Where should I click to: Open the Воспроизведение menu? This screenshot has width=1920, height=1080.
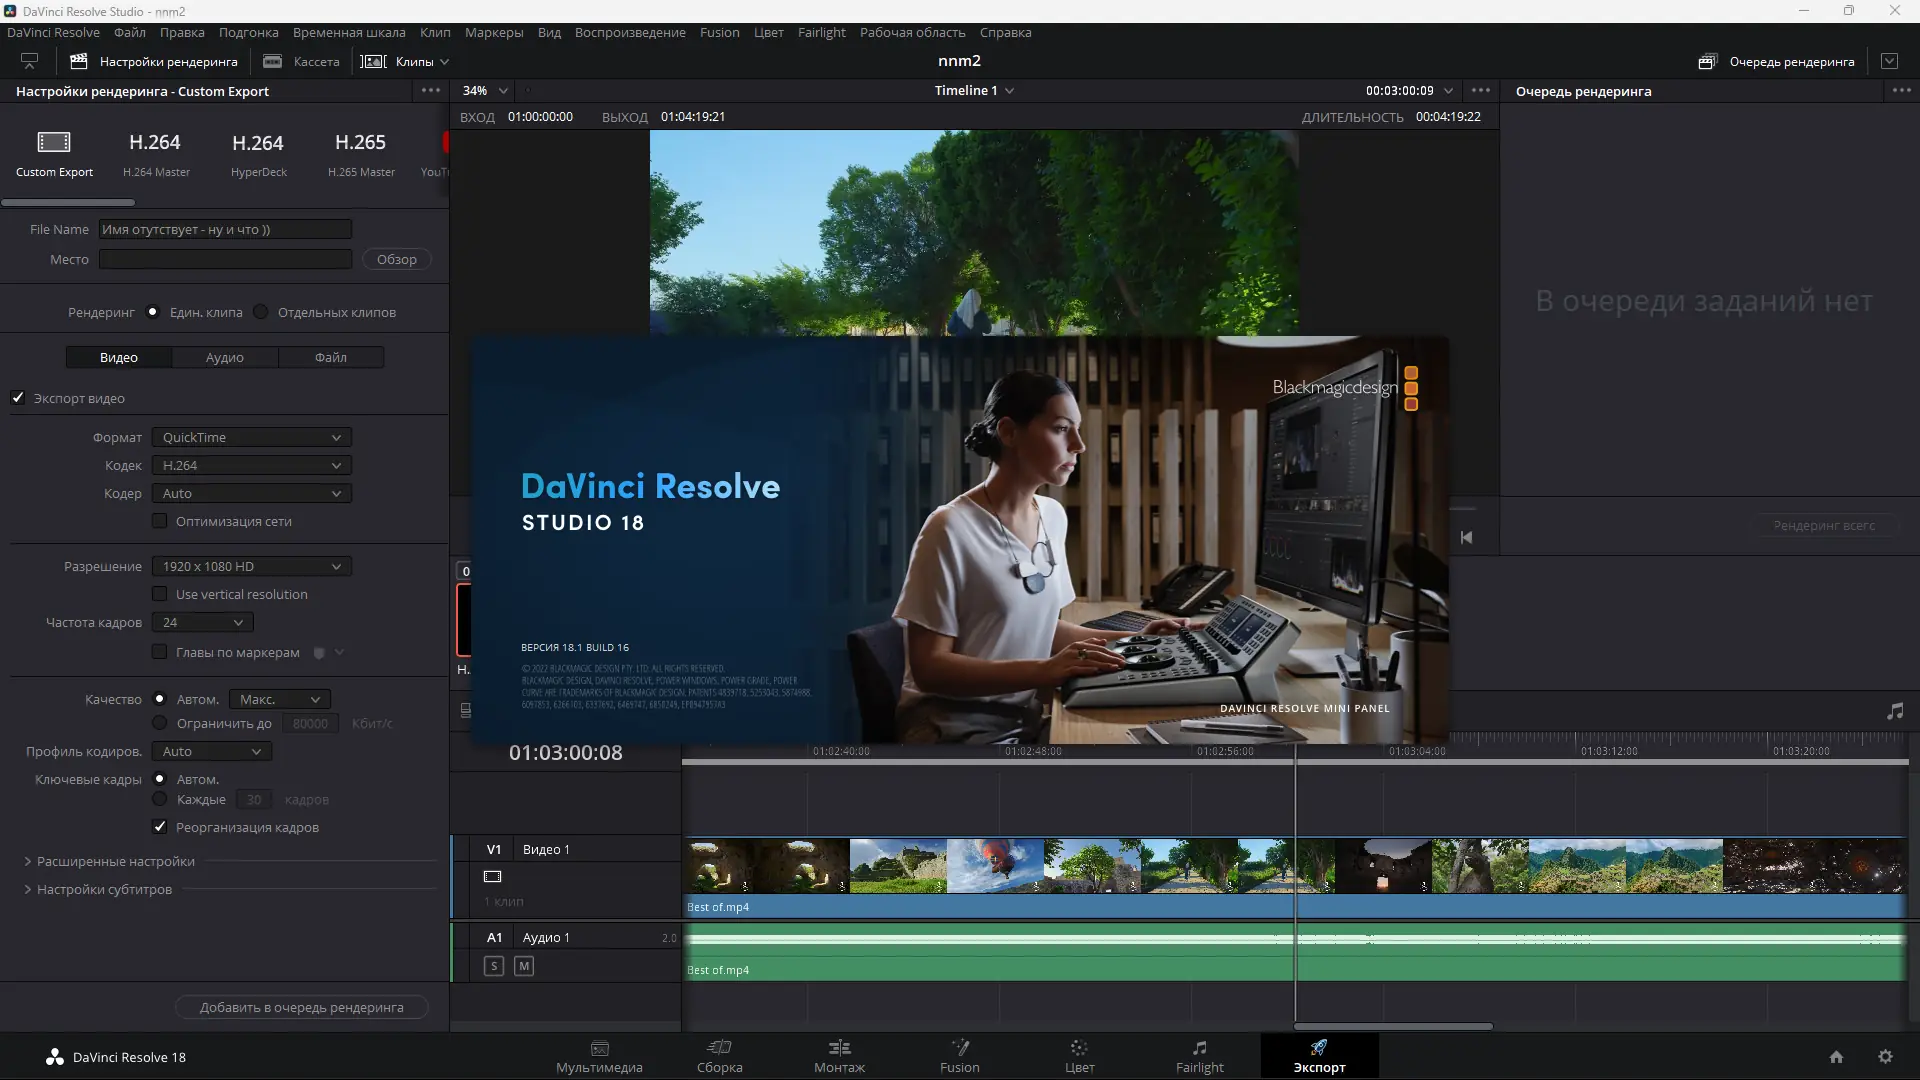click(x=630, y=32)
